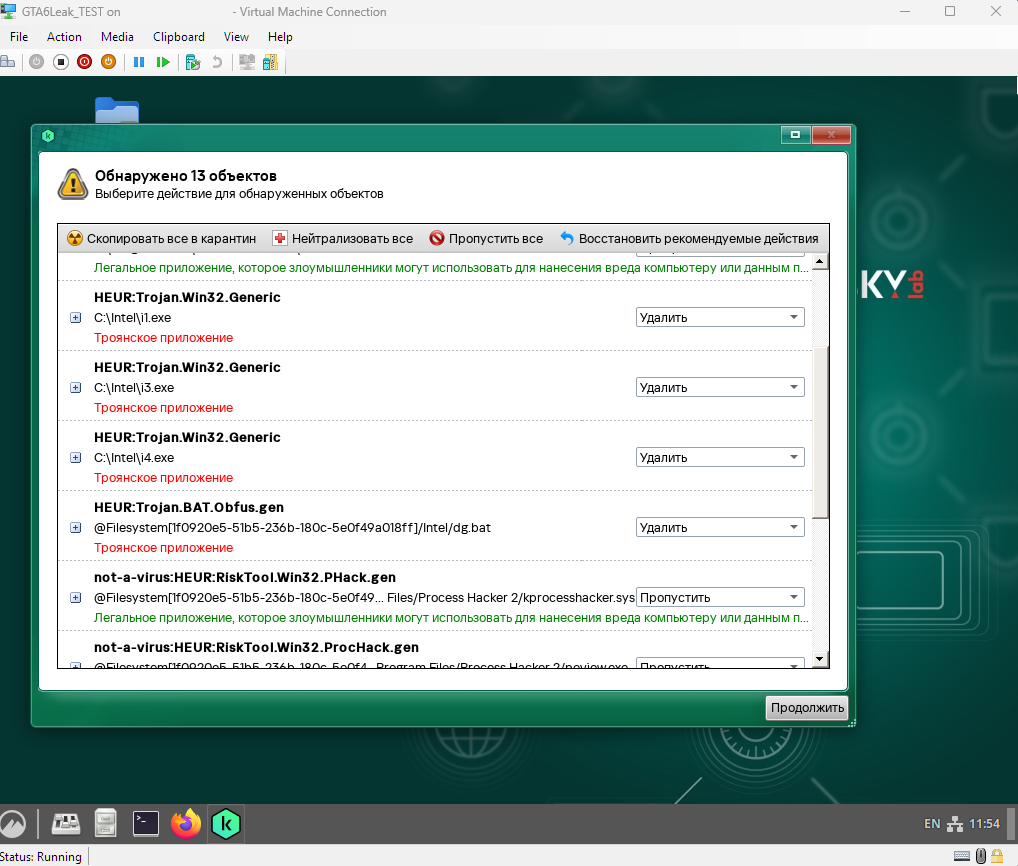This screenshot has height=866, width=1018.
Task: Launch Firefox from the taskbar
Action: [186, 824]
